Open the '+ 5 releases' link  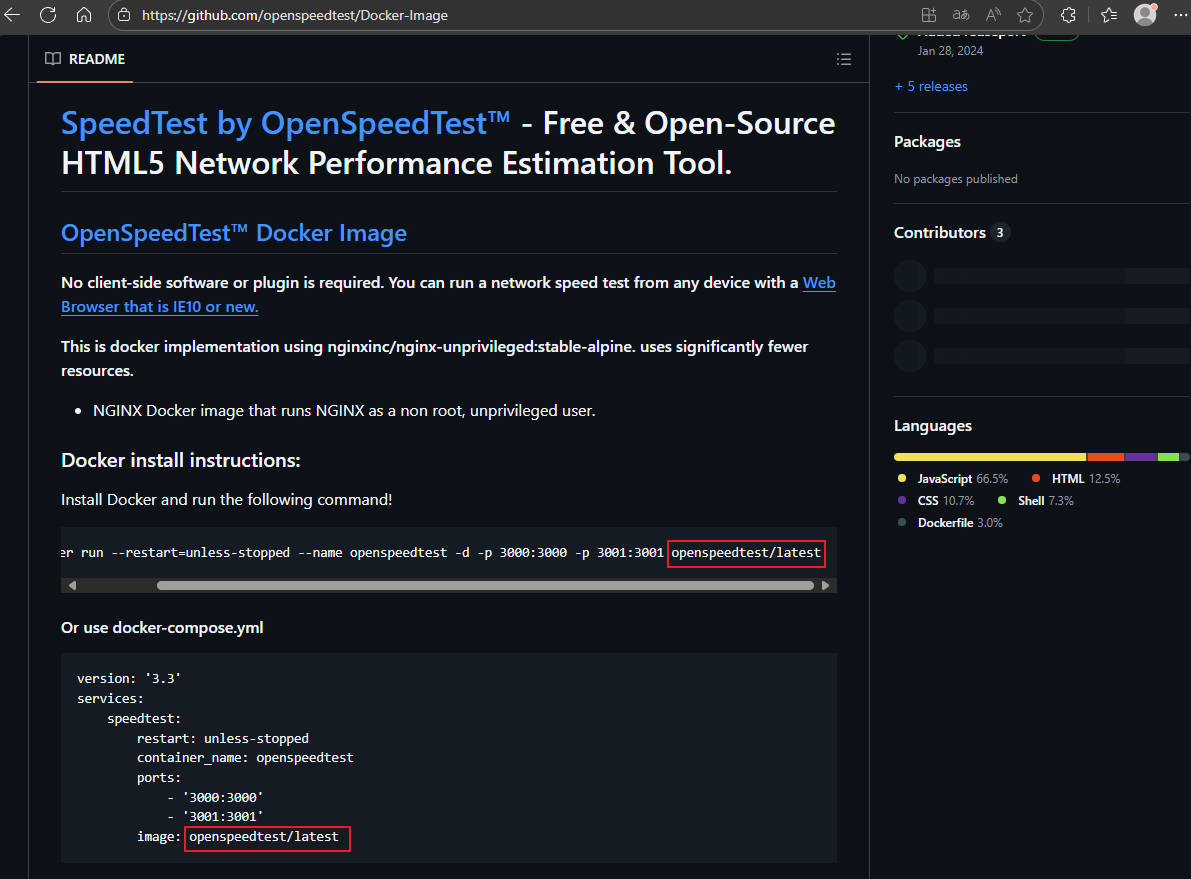pos(930,86)
